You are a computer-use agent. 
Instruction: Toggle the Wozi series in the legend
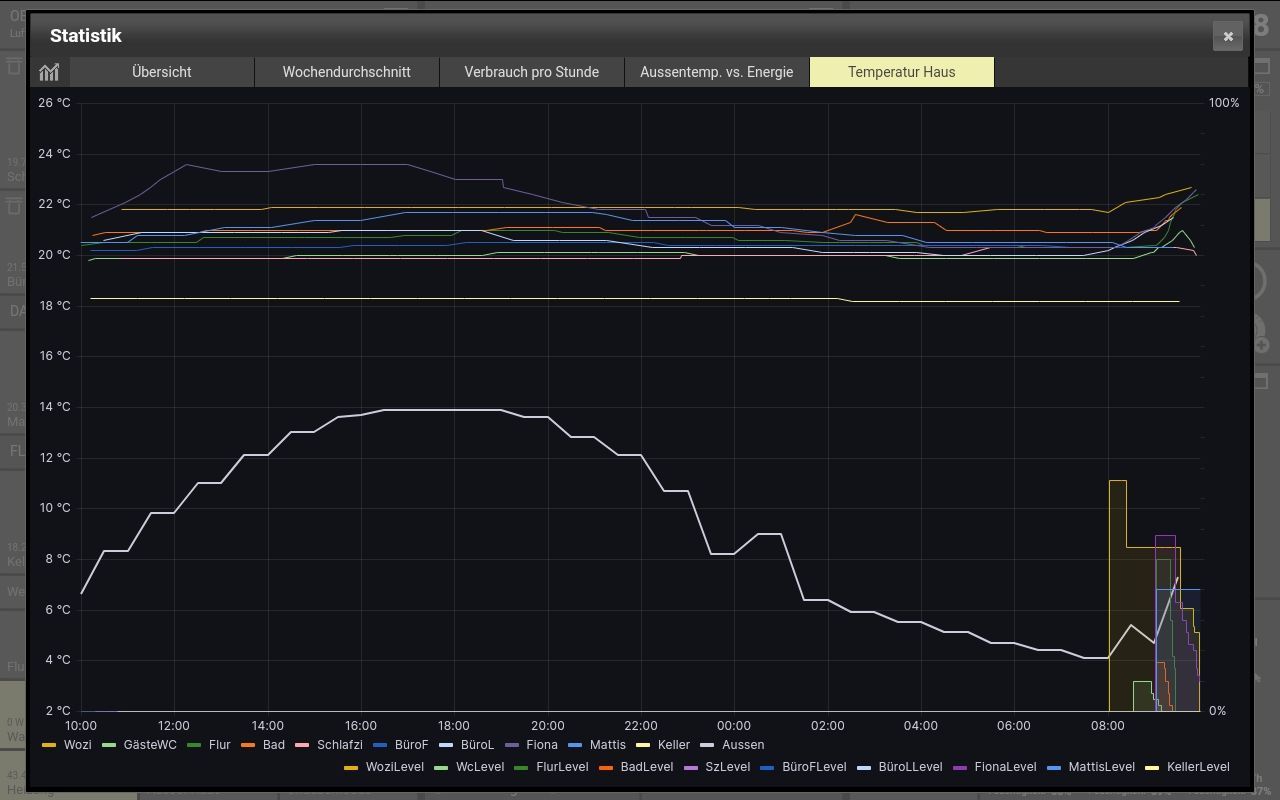(x=67, y=745)
